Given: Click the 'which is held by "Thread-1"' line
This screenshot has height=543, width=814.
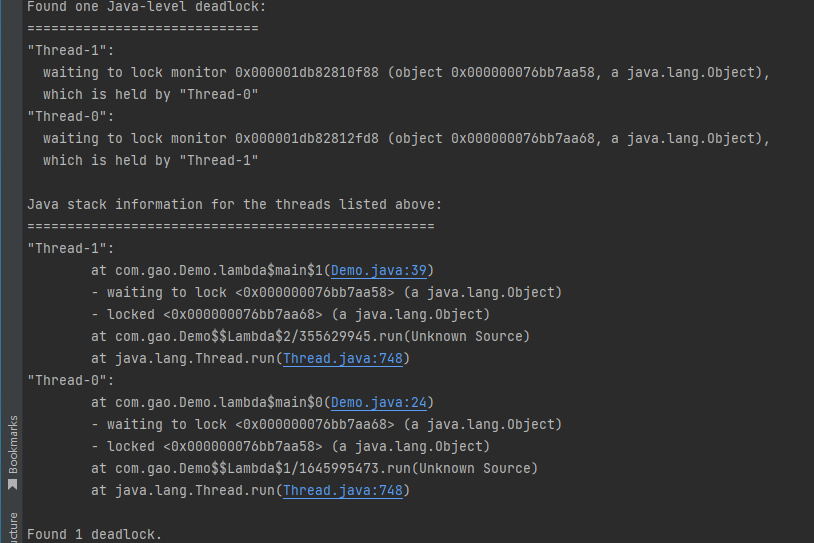Looking at the screenshot, I should [x=151, y=160].
